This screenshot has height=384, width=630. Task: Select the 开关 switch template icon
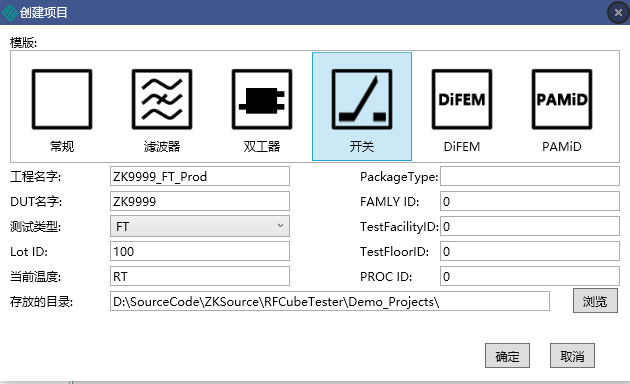tap(362, 99)
